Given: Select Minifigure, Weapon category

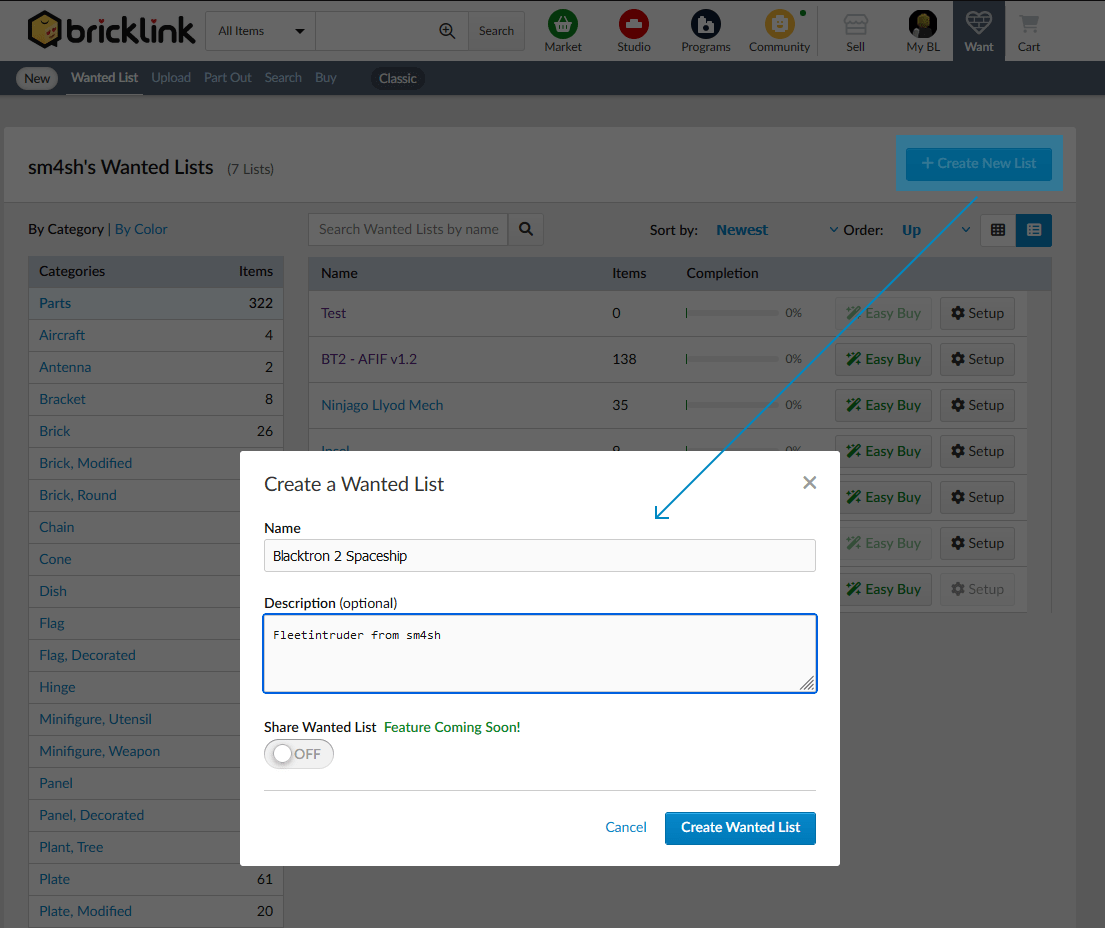Looking at the screenshot, I should click(99, 751).
